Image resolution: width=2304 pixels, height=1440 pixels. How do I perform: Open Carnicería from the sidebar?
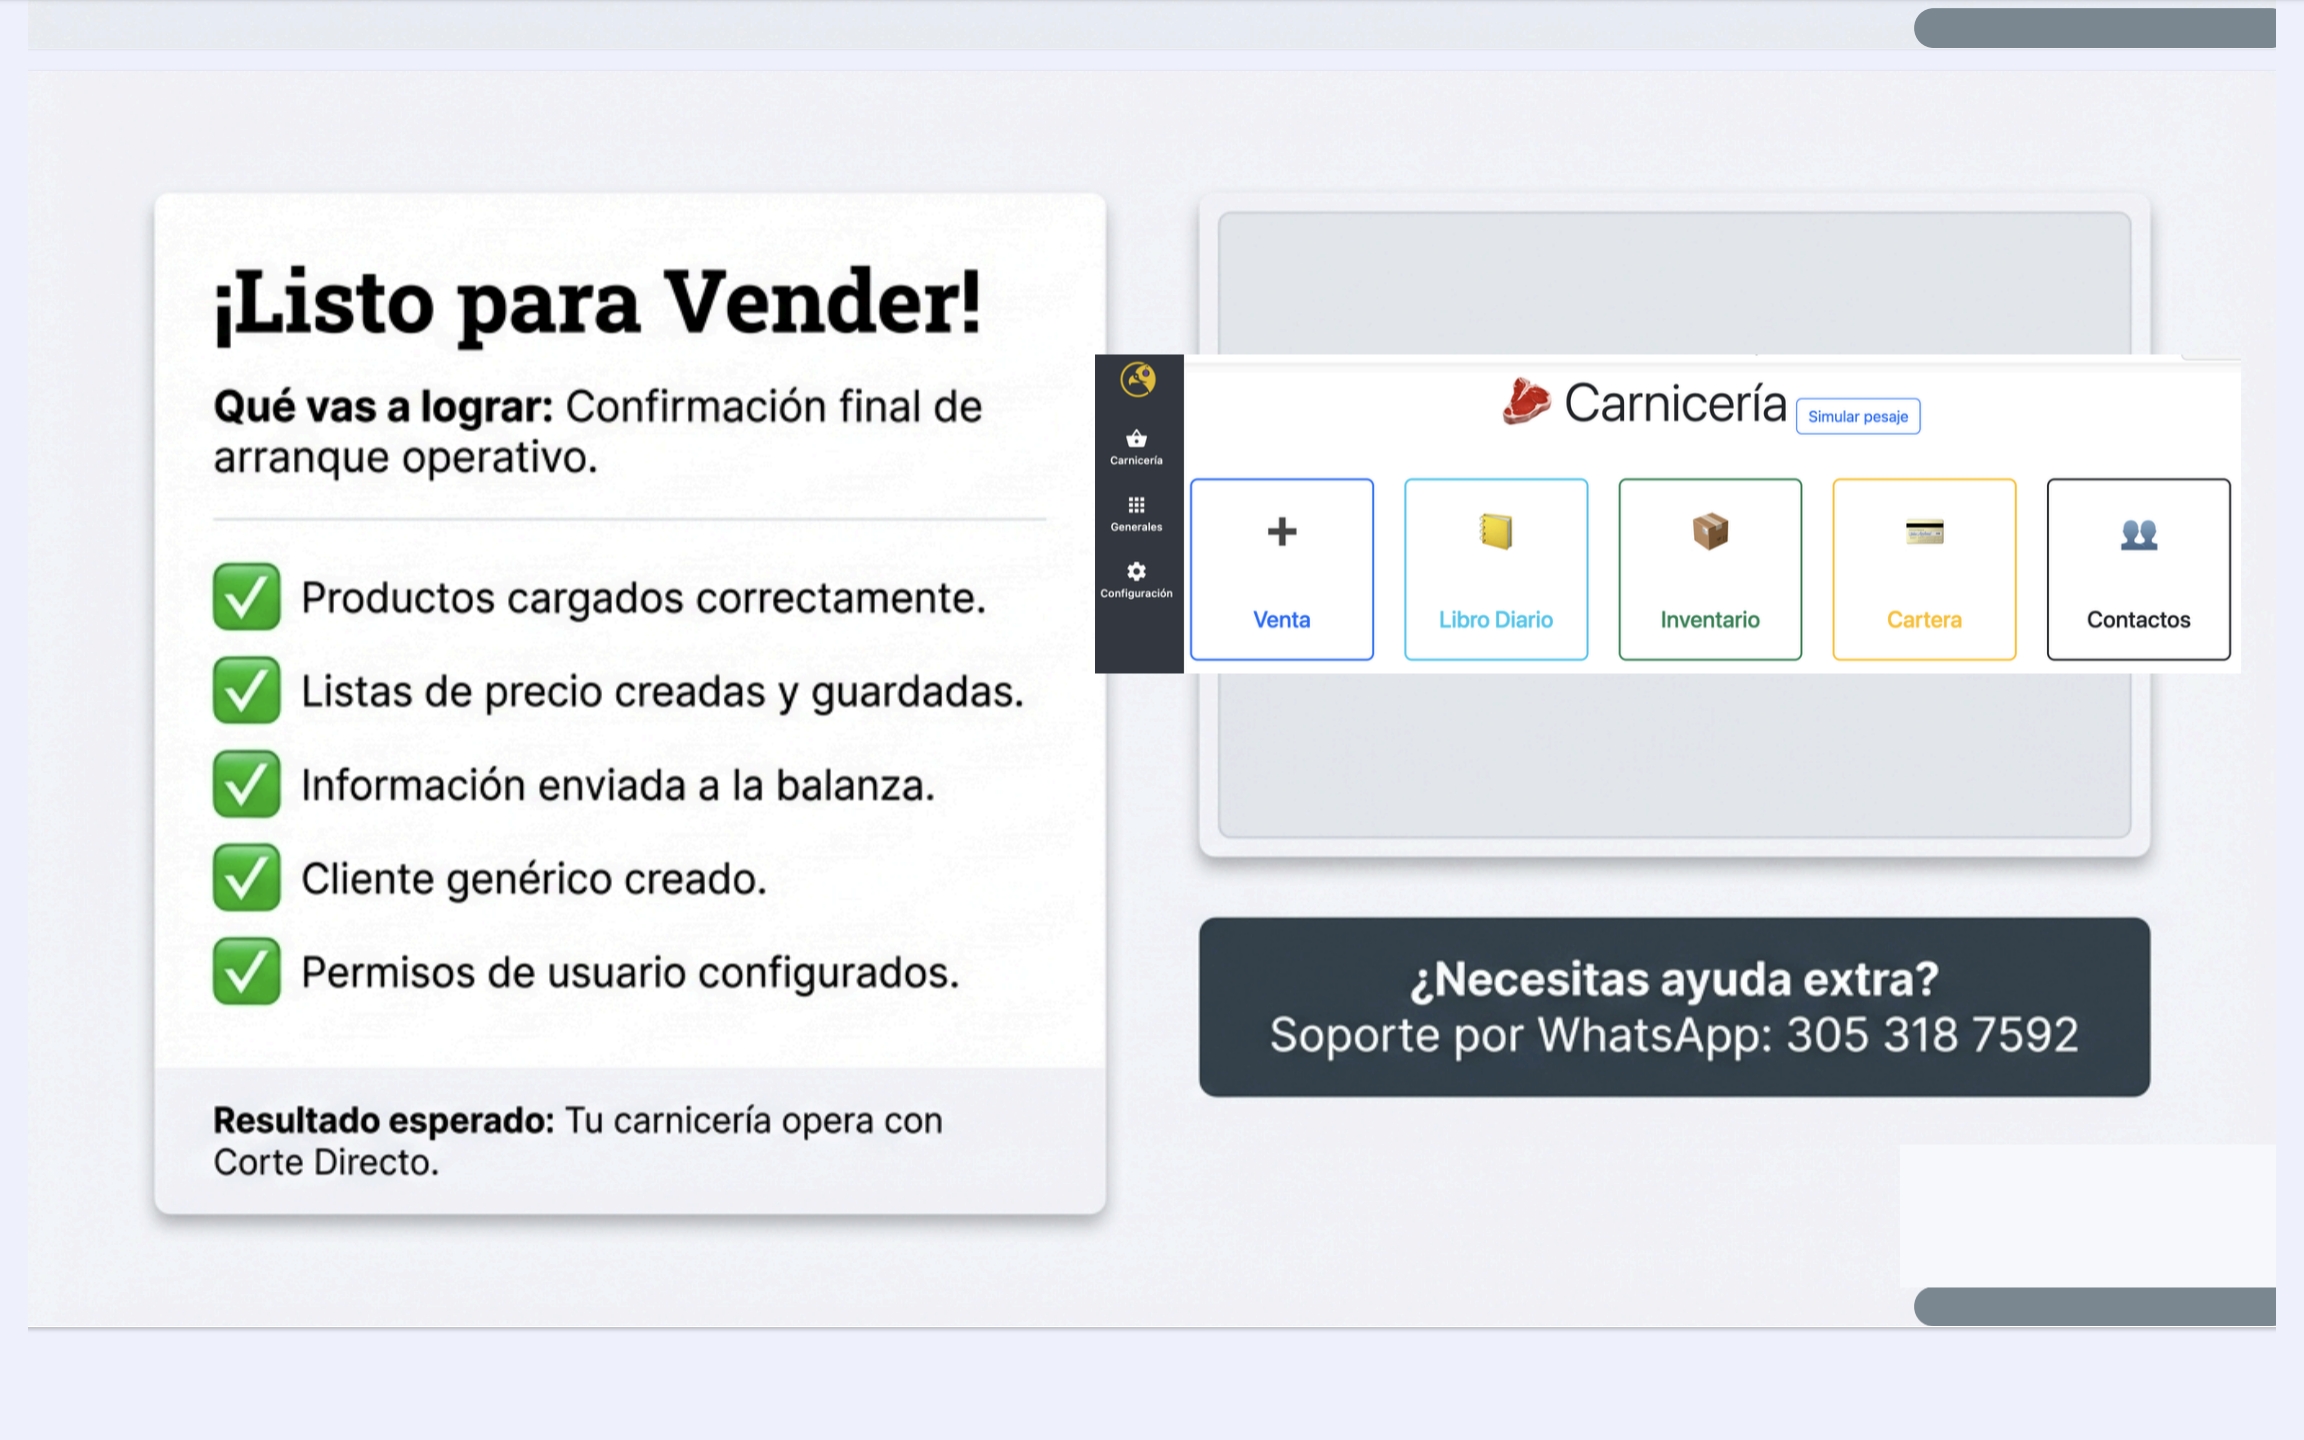[1137, 446]
